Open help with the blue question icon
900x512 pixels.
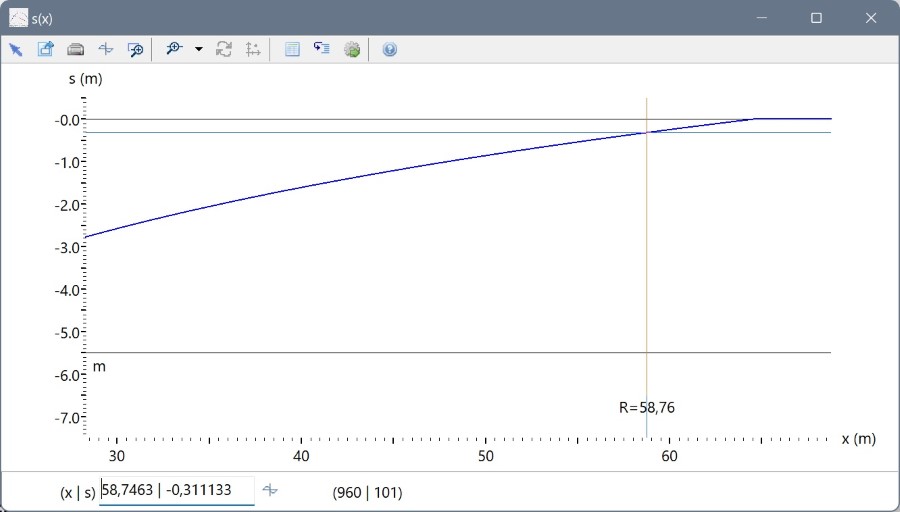pyautogui.click(x=390, y=49)
